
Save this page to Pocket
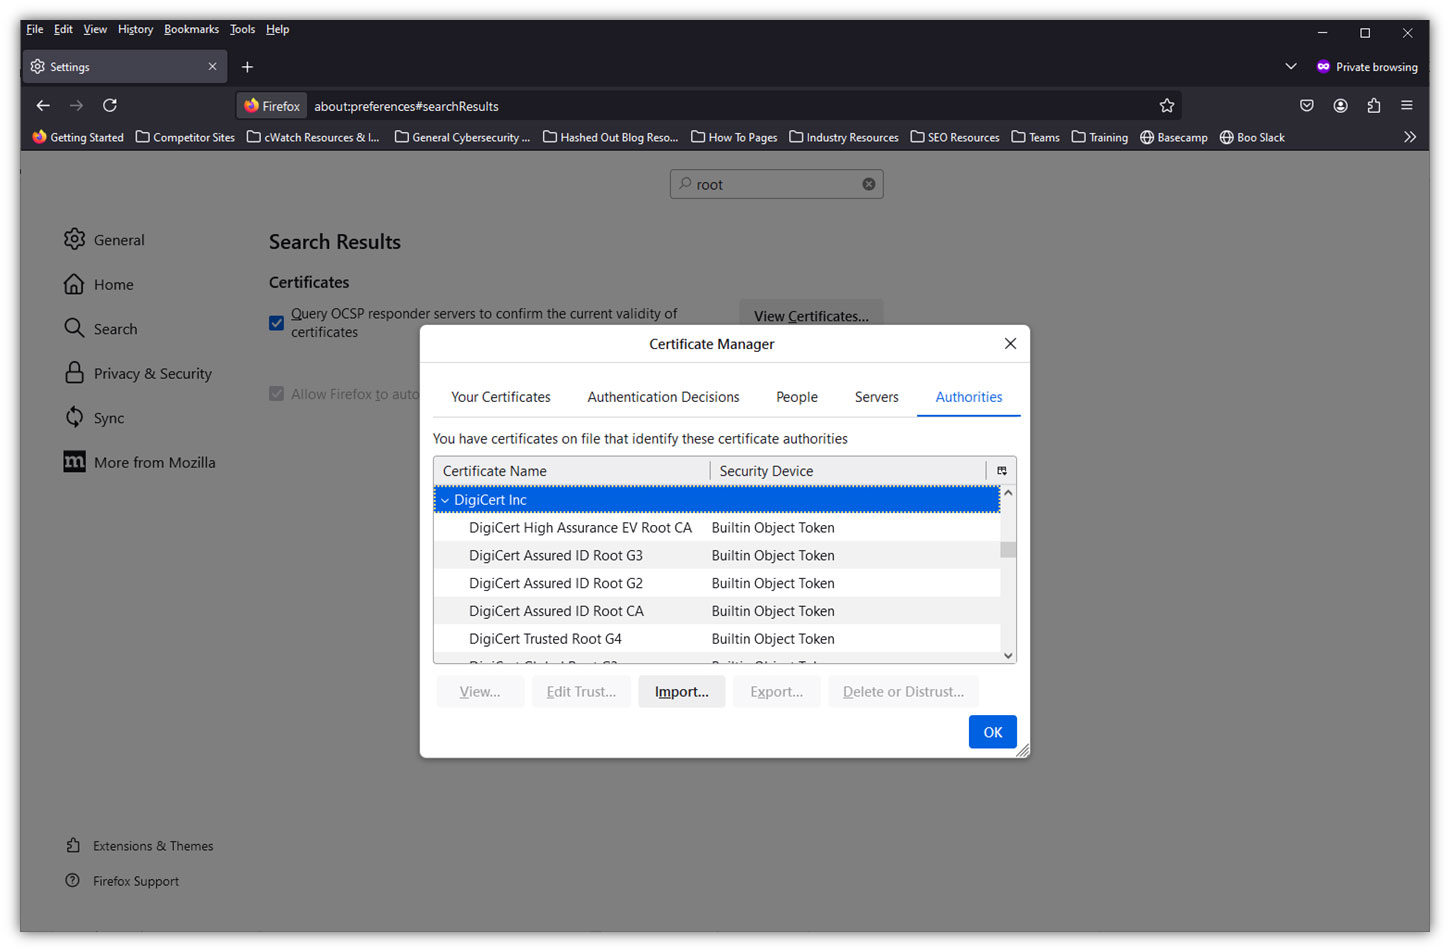[1306, 105]
